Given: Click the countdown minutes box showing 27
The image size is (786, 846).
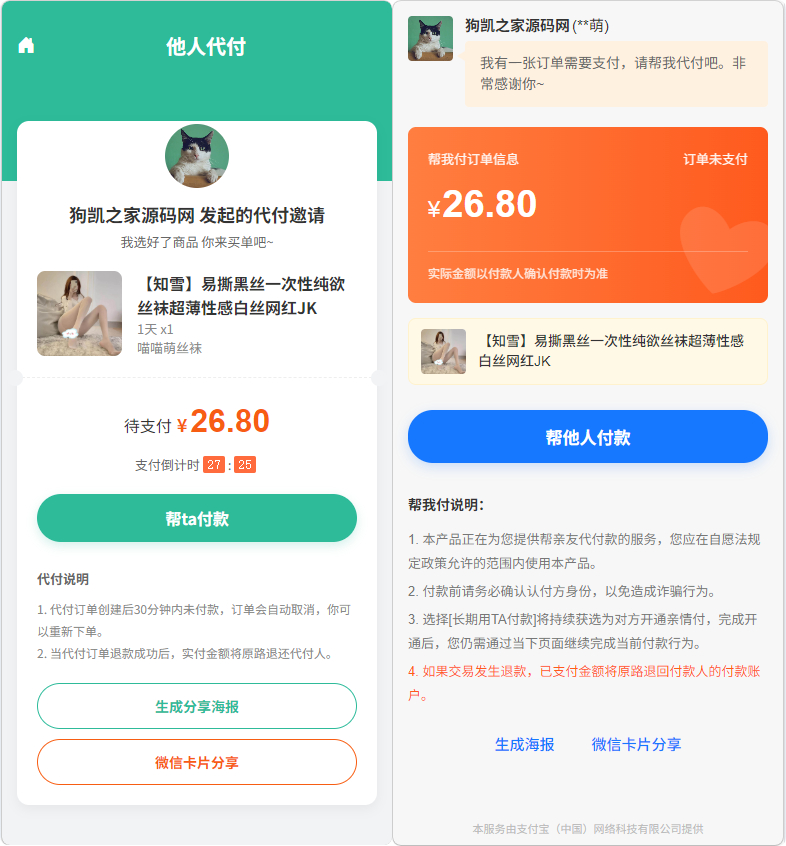Looking at the screenshot, I should [x=214, y=465].
